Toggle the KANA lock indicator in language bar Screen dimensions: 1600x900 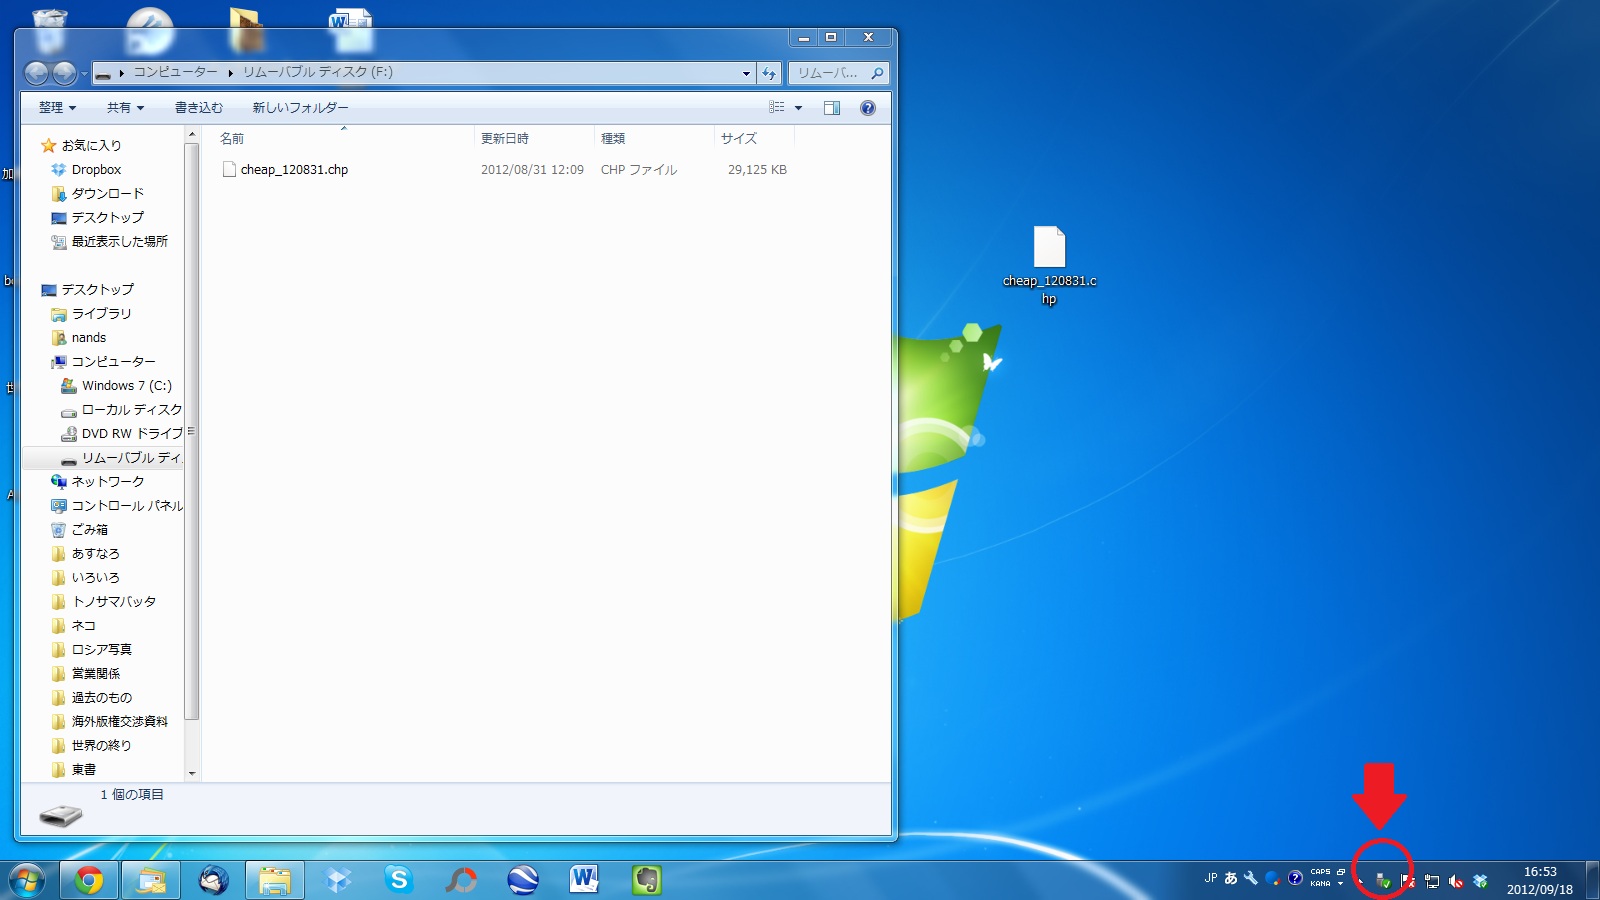pyautogui.click(x=1320, y=884)
